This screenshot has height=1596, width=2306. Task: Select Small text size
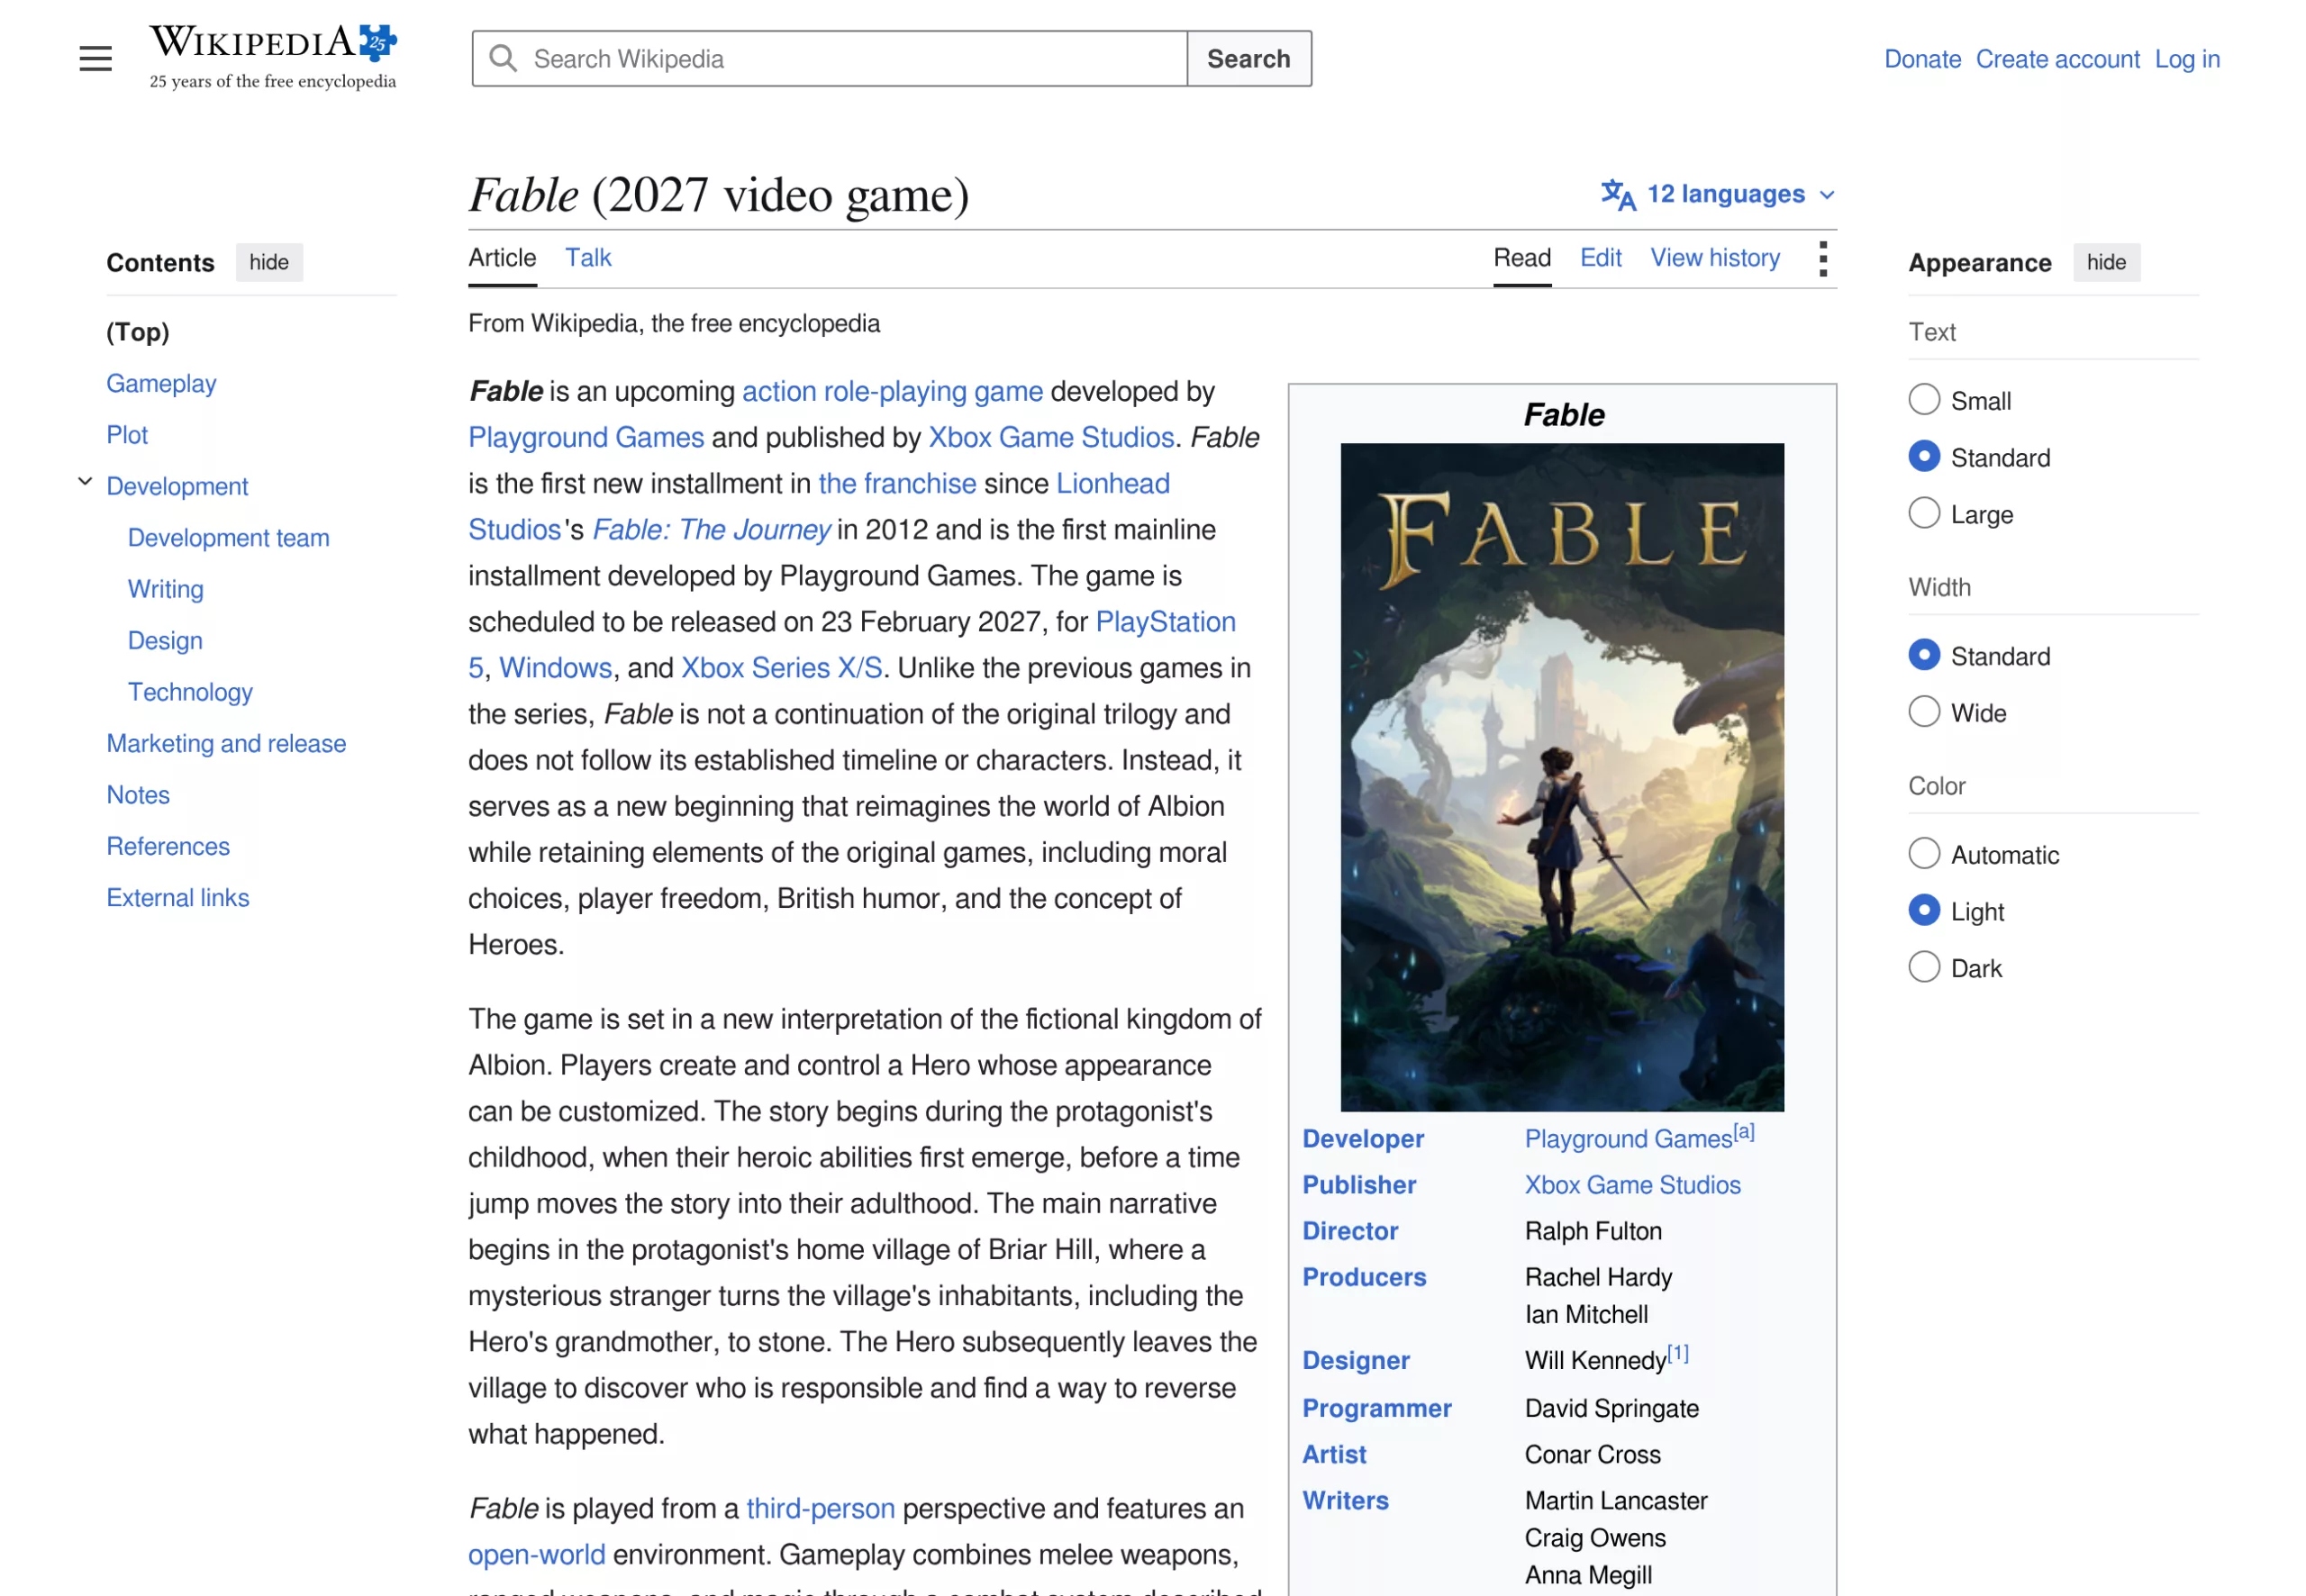click(x=1924, y=400)
